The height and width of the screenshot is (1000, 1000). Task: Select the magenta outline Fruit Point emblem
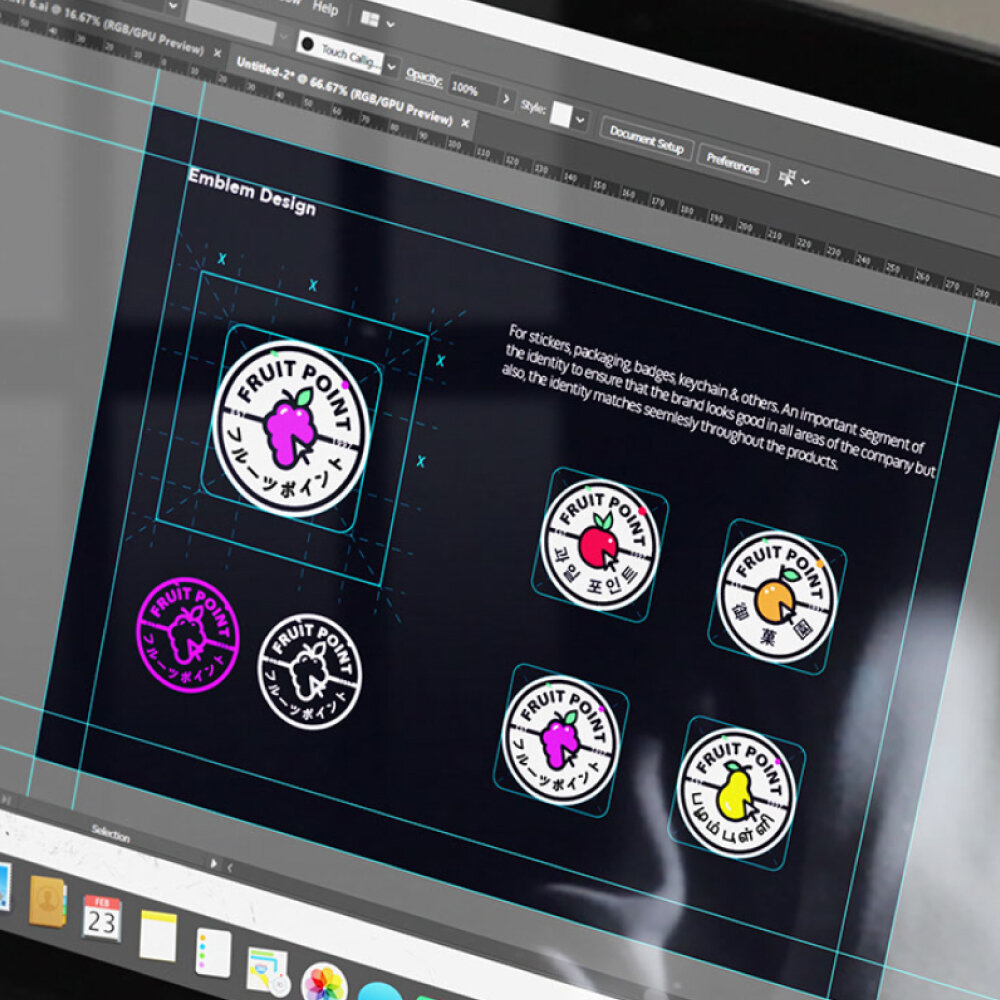(188, 634)
